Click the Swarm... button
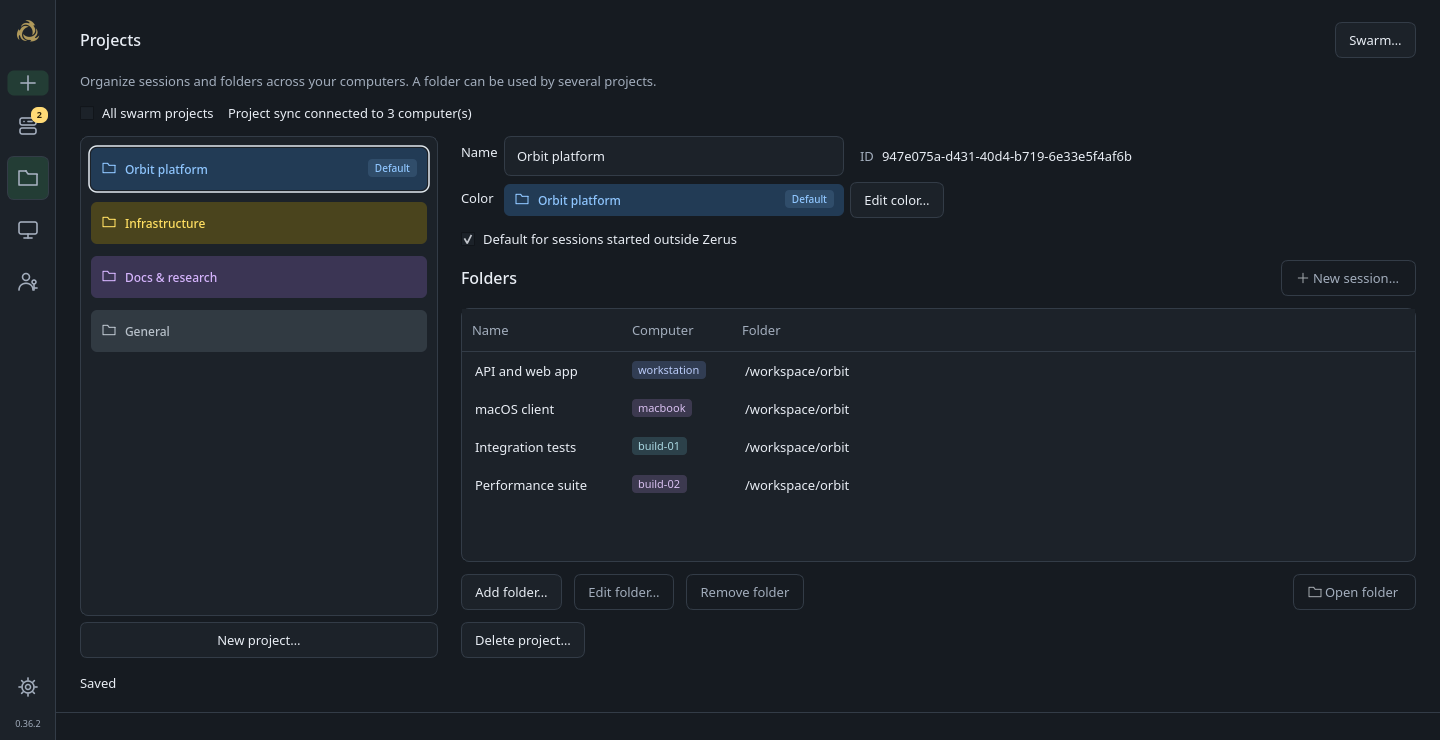The width and height of the screenshot is (1440, 740). (1375, 40)
